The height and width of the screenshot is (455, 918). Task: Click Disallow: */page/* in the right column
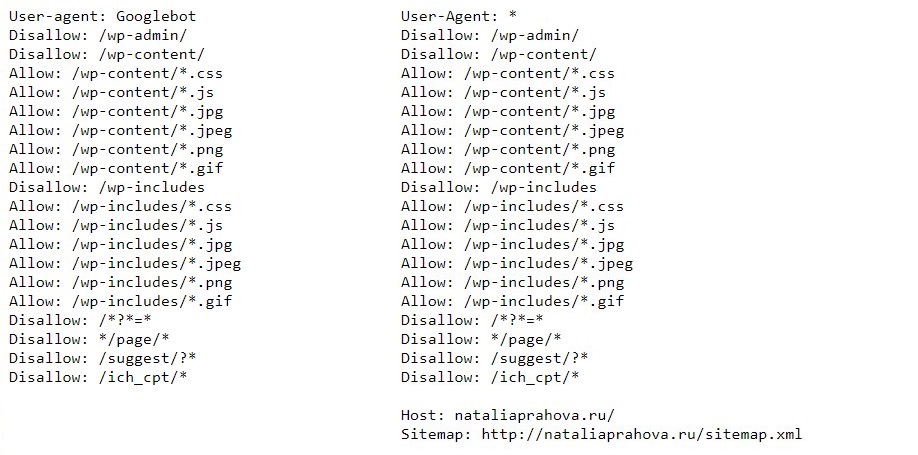[481, 339]
